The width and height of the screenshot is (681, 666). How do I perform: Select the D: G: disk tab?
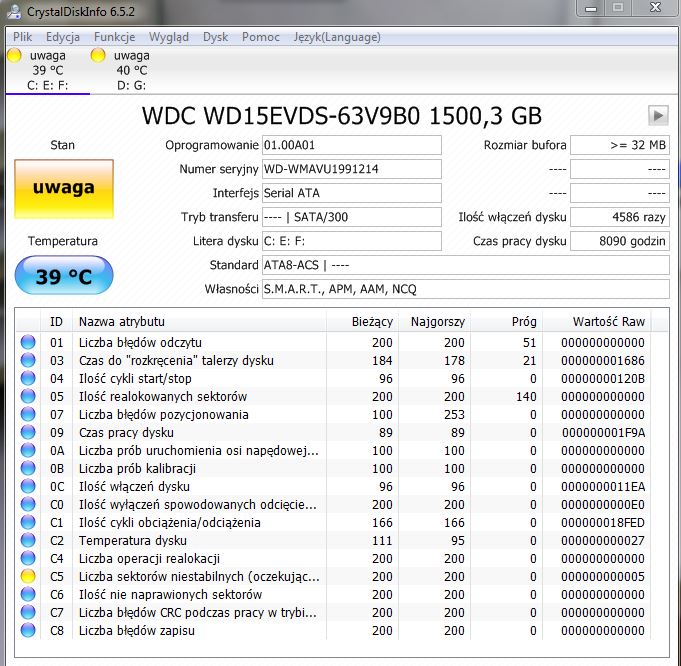tap(132, 70)
